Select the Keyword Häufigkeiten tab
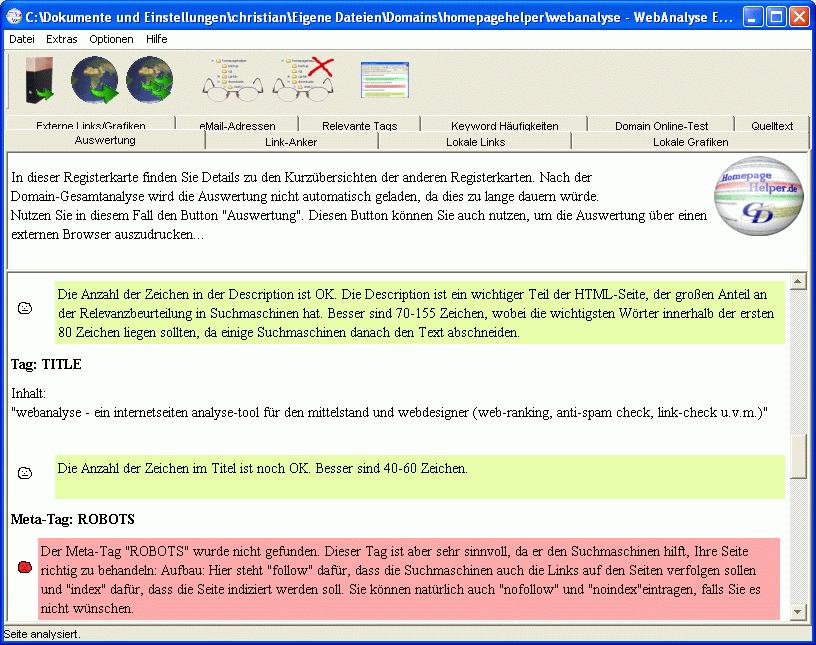 (x=504, y=126)
